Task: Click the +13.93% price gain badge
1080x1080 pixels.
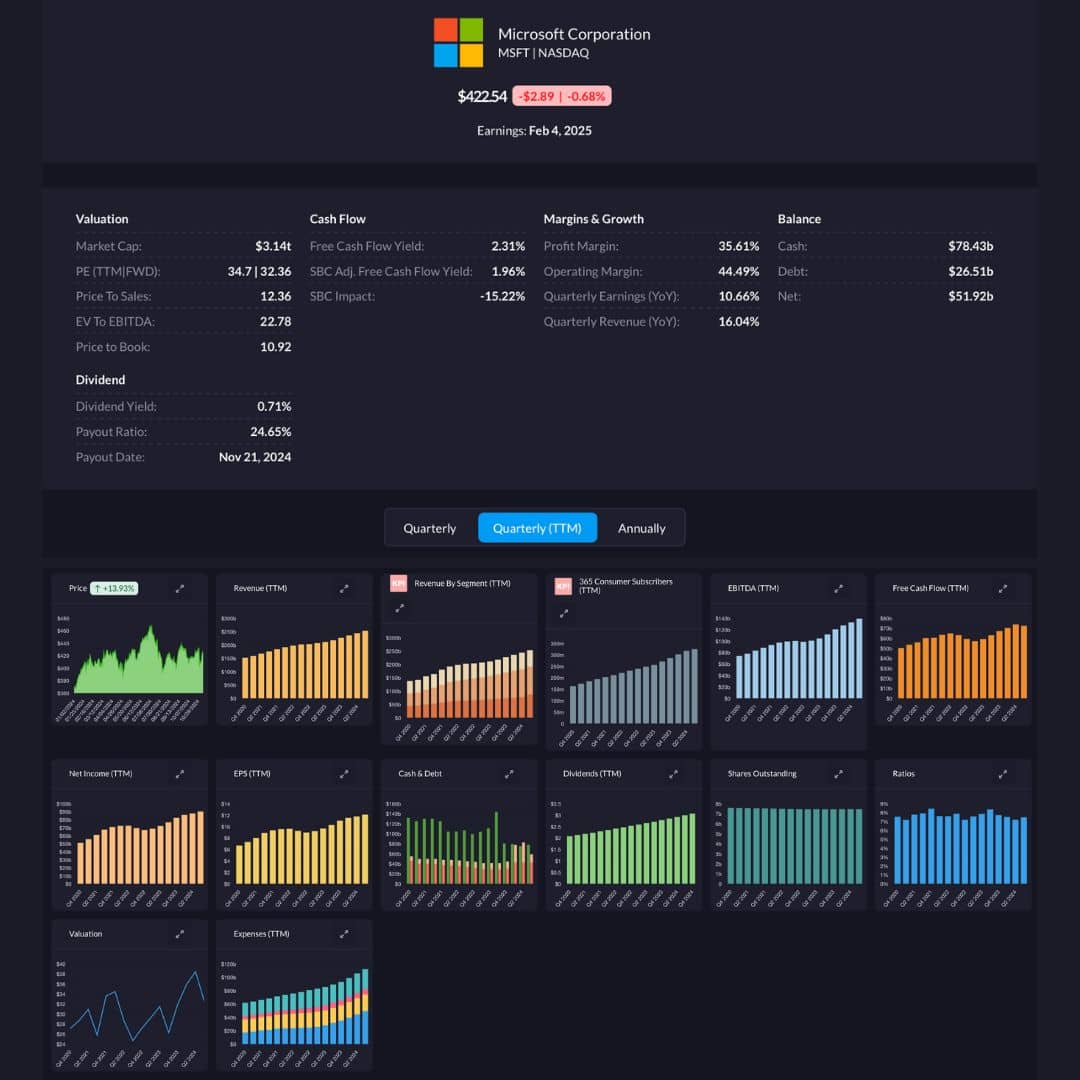Action: [114, 588]
